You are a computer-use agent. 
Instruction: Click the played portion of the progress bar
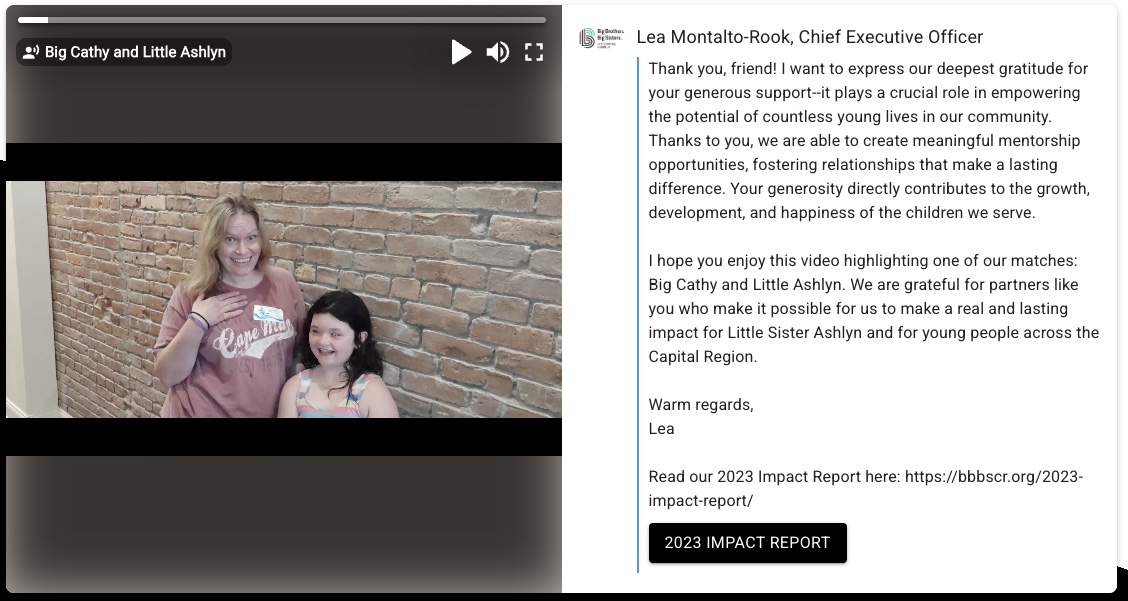(x=32, y=20)
